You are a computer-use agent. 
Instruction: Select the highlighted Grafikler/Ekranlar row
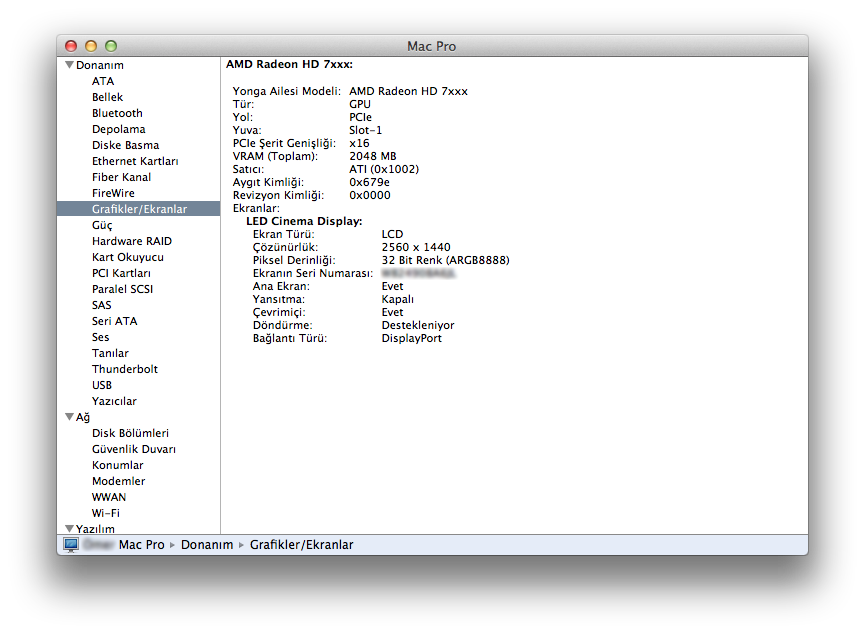pyautogui.click(x=138, y=209)
